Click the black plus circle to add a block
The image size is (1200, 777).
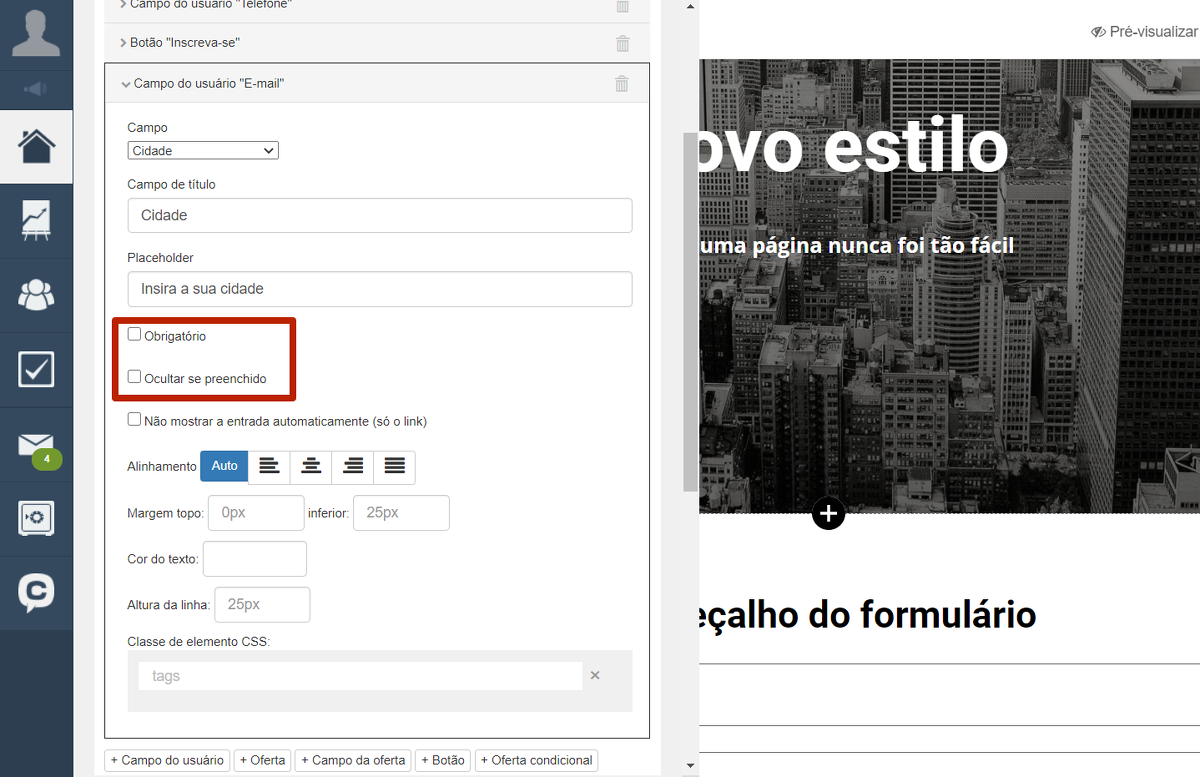pyautogui.click(x=828, y=514)
